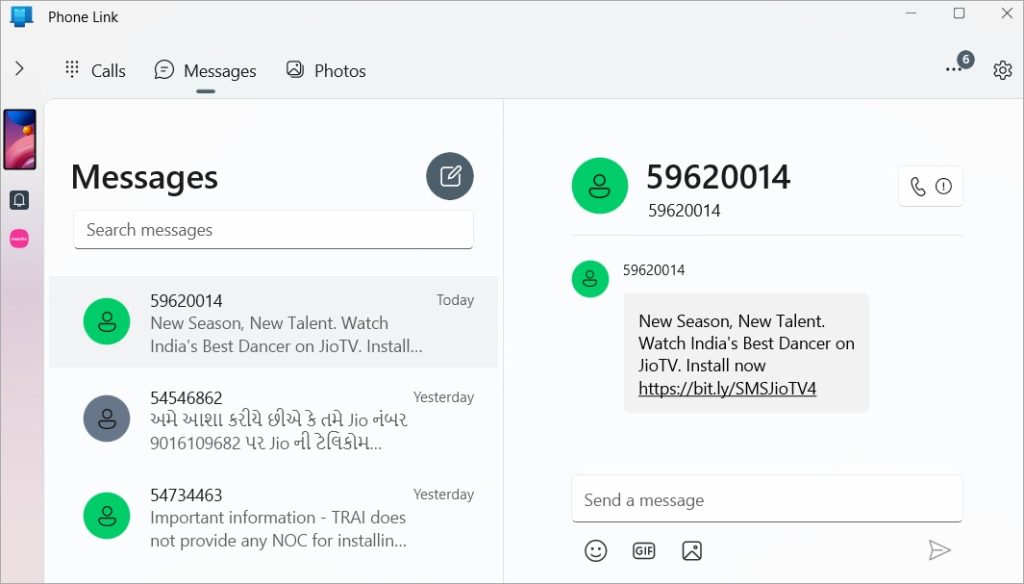Viewport: 1024px width, 584px height.
Task: Compose a new message with pencil icon
Action: click(x=450, y=177)
